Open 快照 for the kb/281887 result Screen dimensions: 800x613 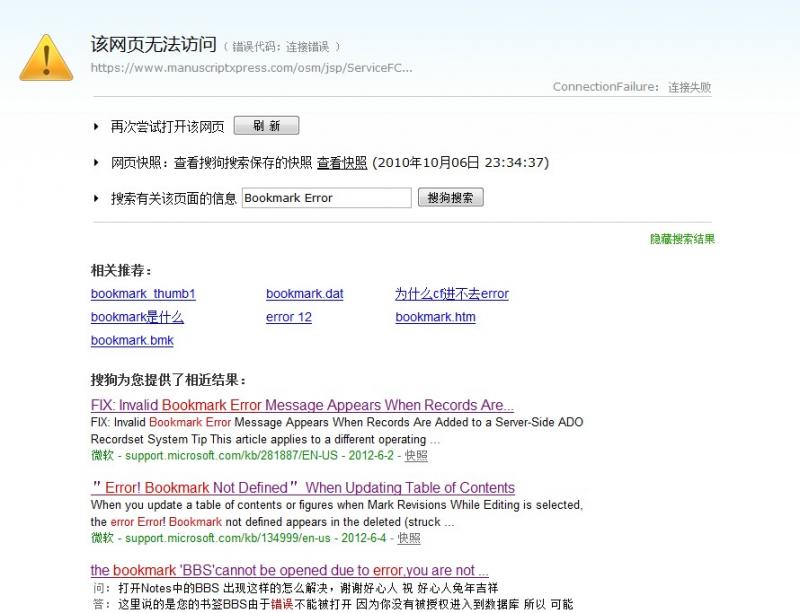(416, 456)
